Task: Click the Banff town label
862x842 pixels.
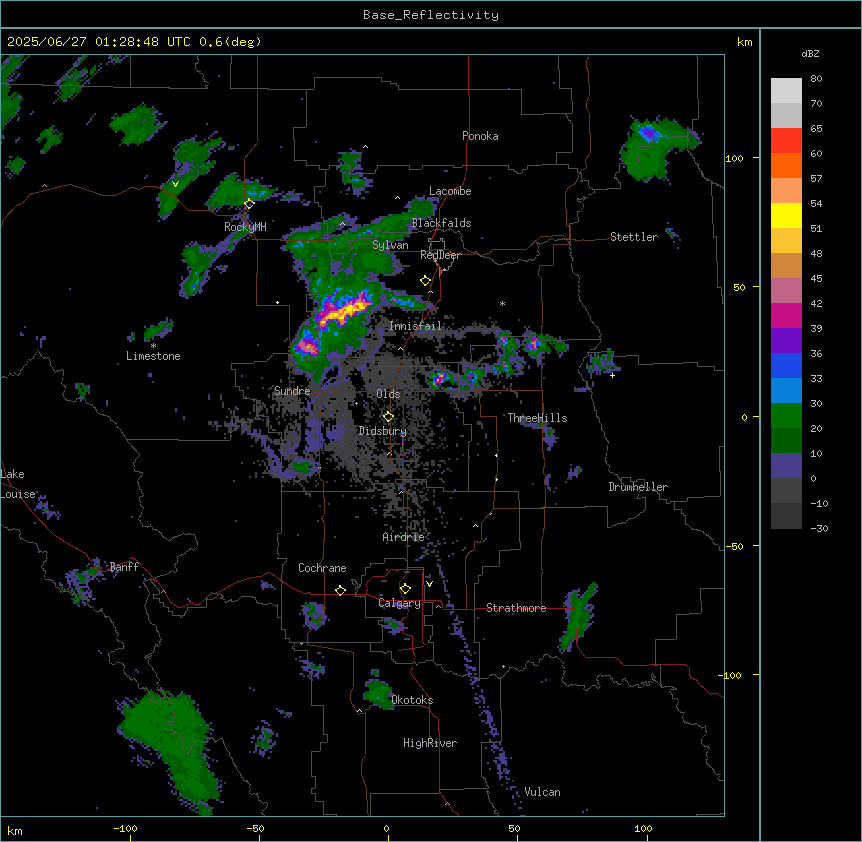Action: coord(124,567)
